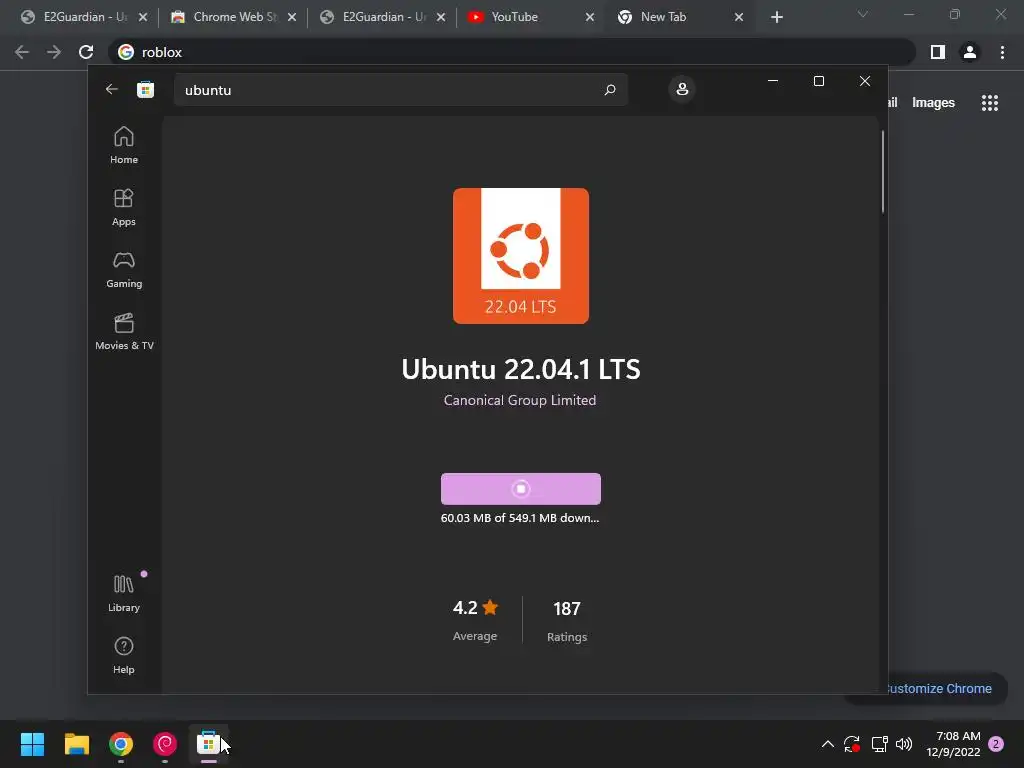Click Ubuntu 22.04.1 LTS title

tap(520, 369)
